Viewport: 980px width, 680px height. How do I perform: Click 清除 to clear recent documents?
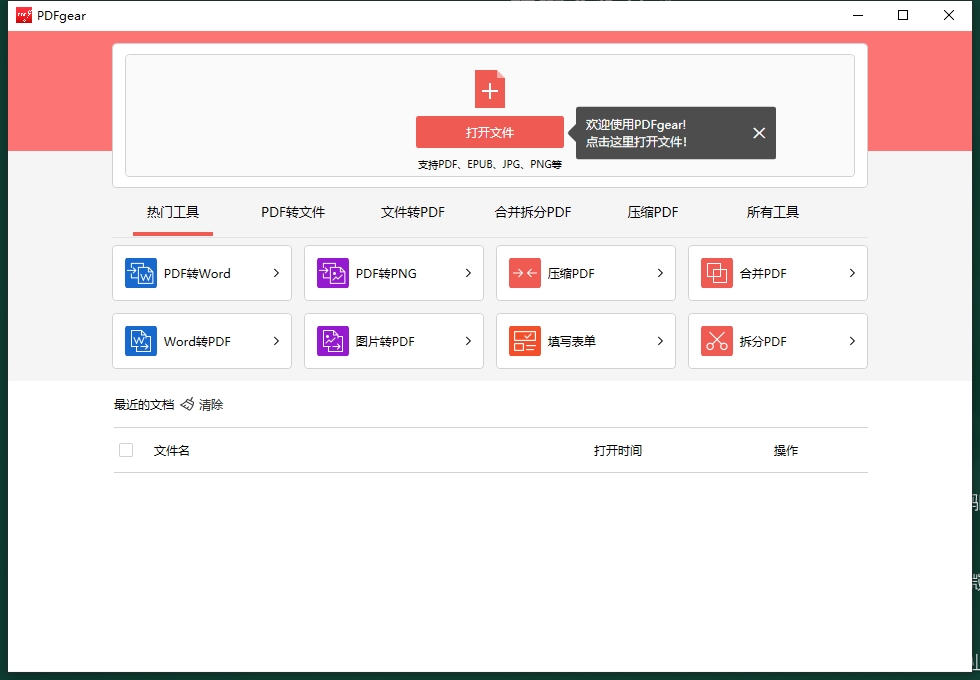tap(211, 404)
